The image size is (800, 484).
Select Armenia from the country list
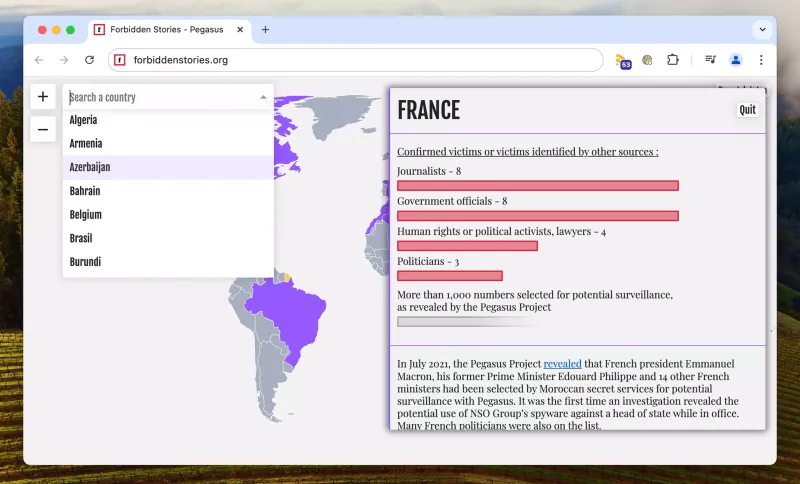point(168,144)
